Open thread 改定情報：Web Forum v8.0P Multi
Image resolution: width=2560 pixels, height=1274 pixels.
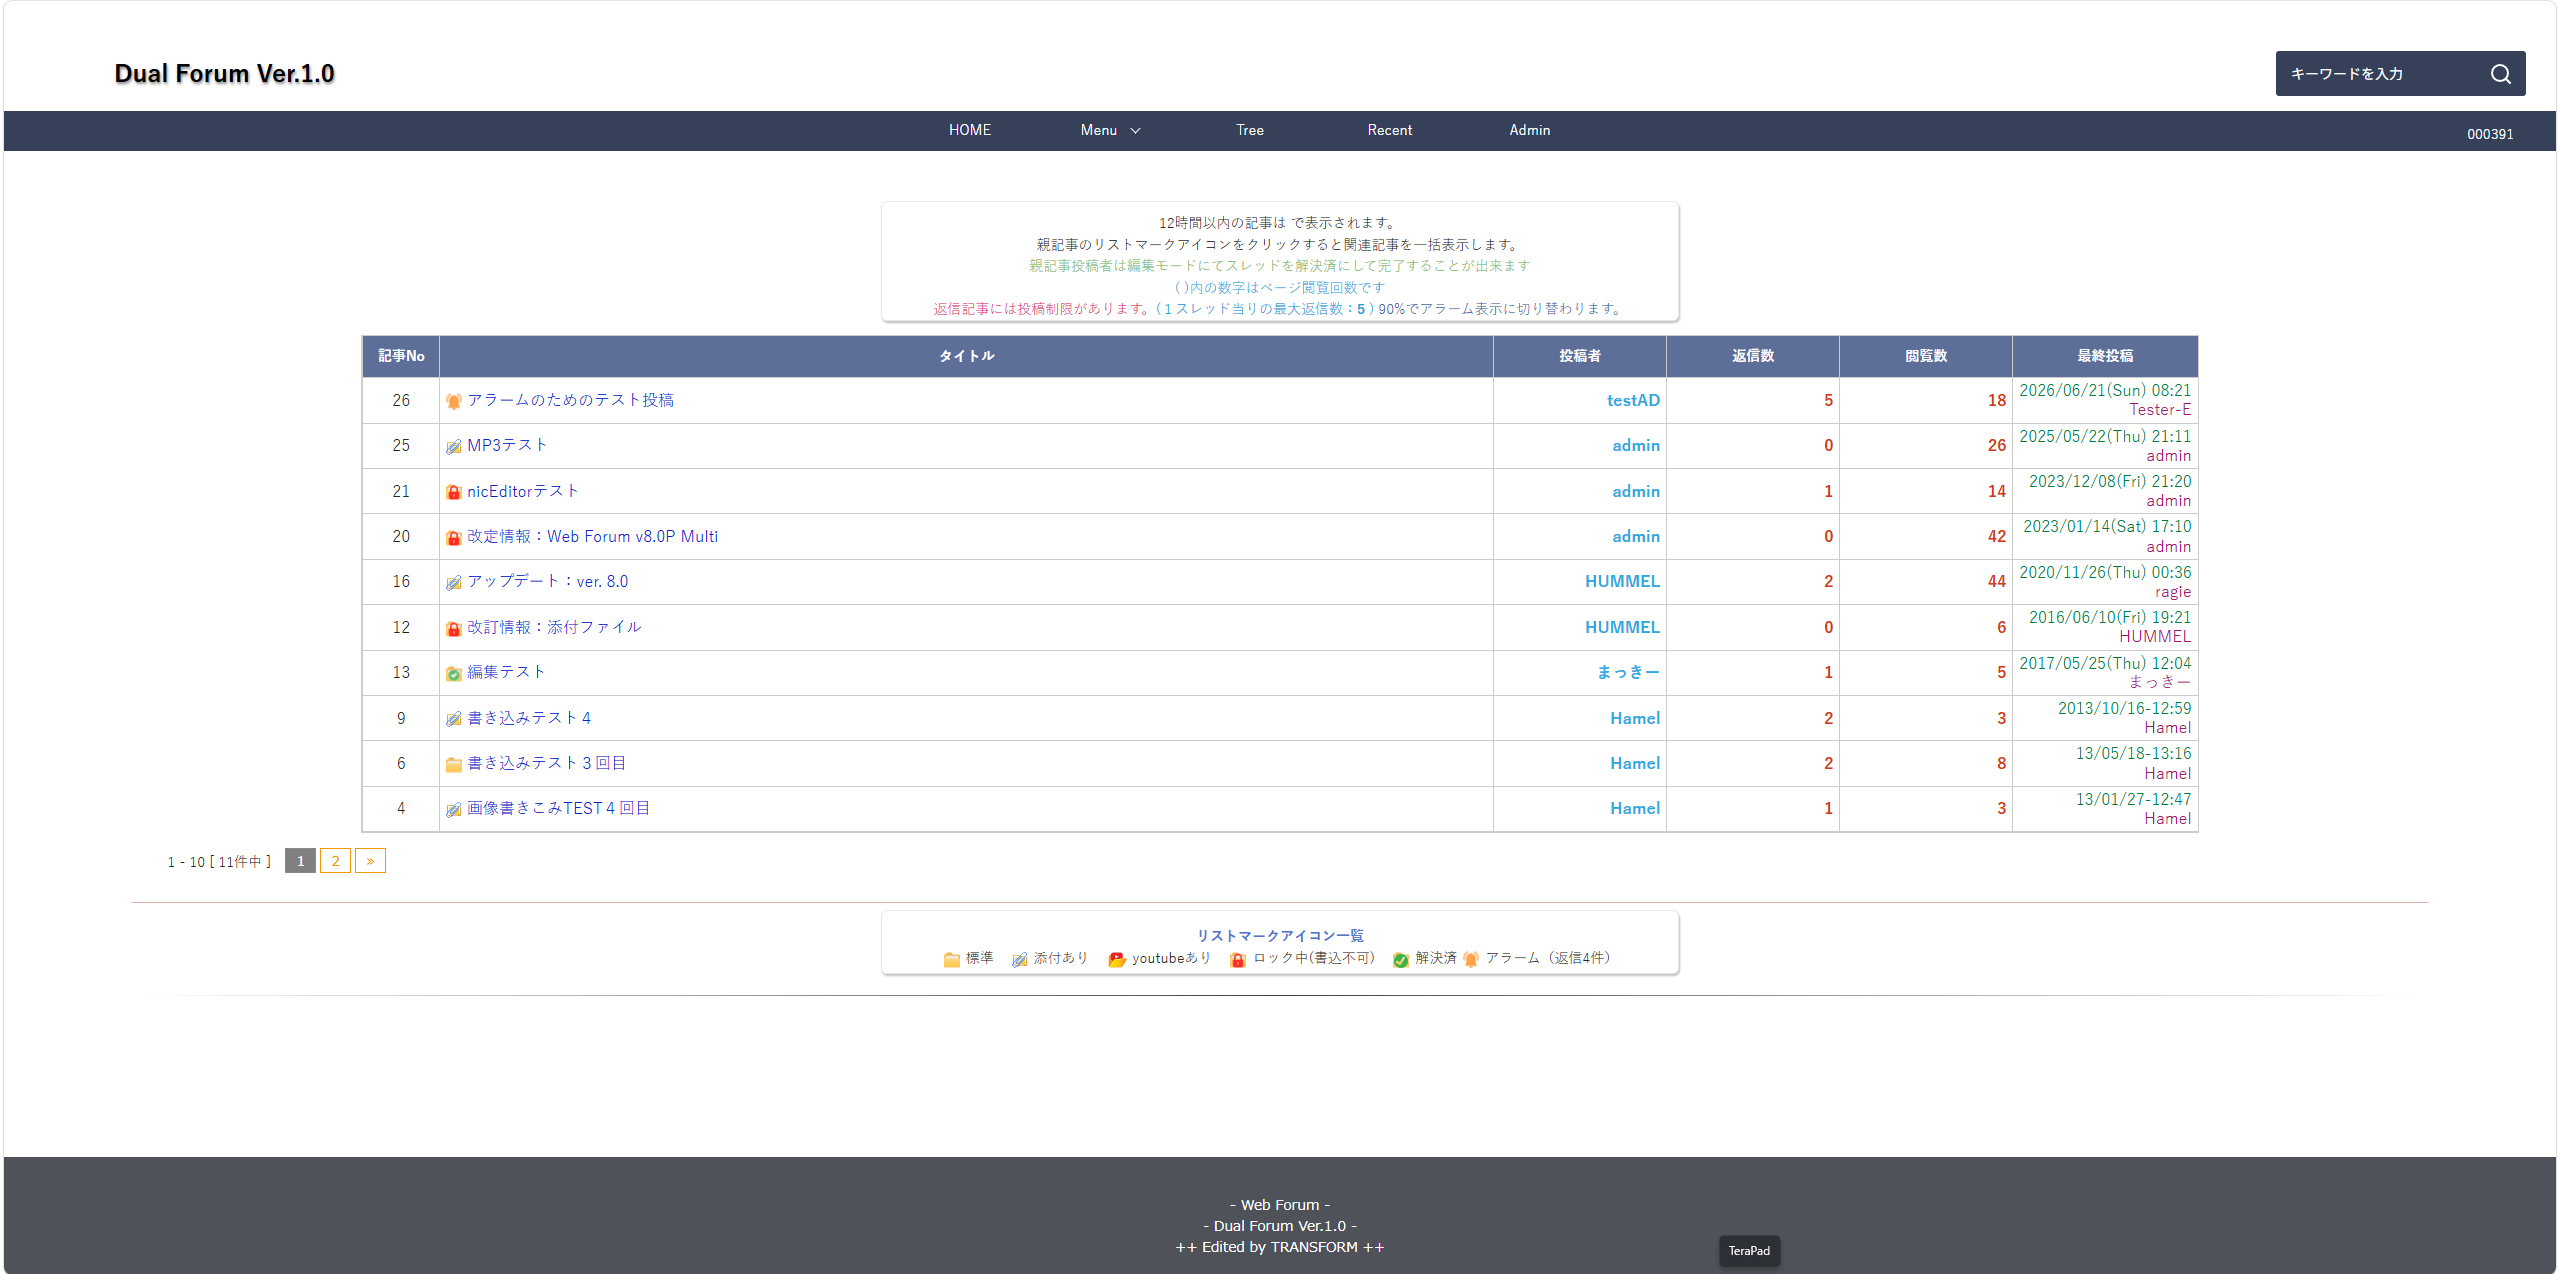592,536
